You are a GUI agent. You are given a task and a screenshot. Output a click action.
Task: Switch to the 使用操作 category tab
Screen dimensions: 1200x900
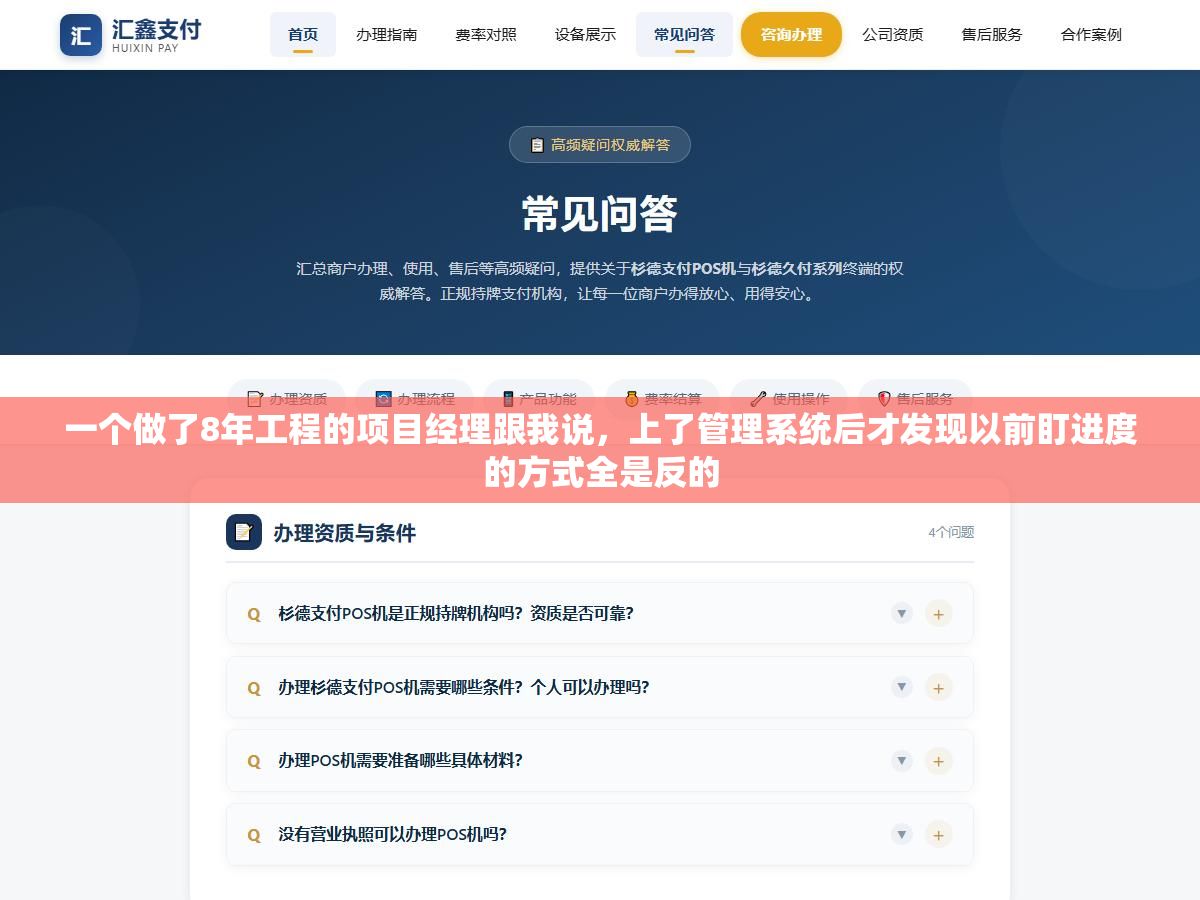[x=789, y=398]
